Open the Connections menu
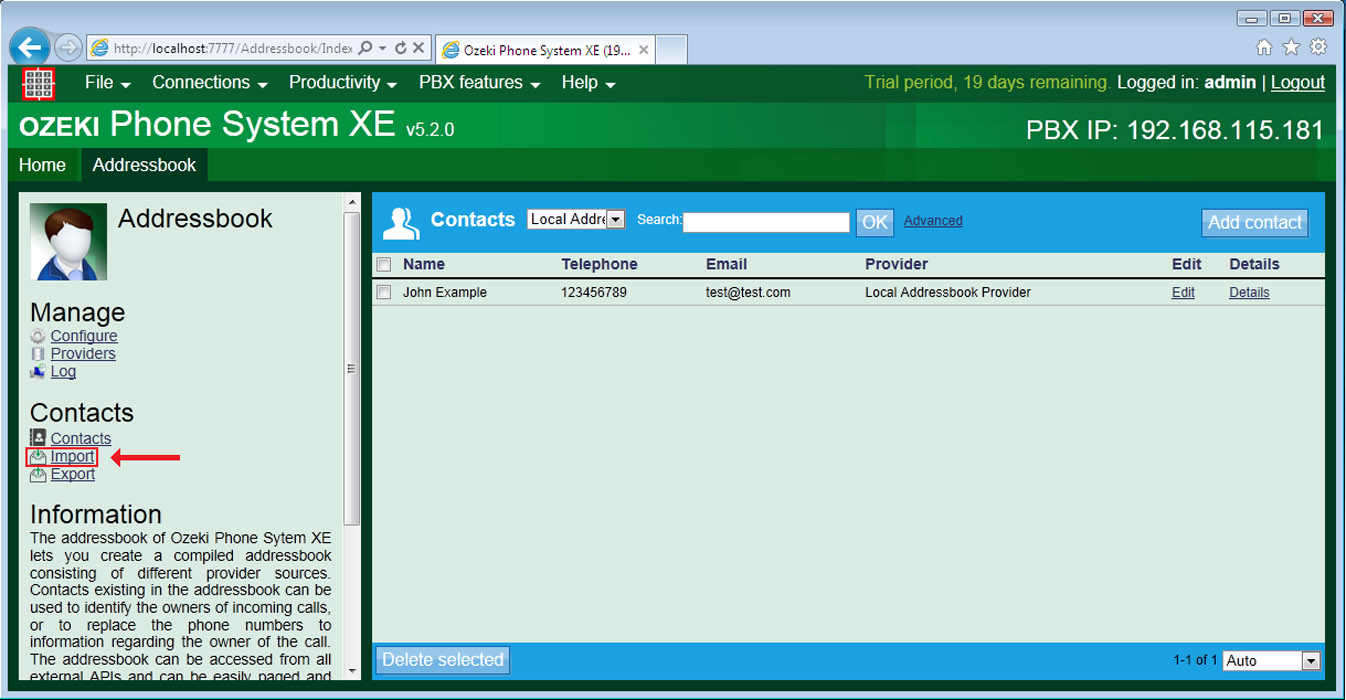Image resolution: width=1346 pixels, height=700 pixels. coord(210,83)
